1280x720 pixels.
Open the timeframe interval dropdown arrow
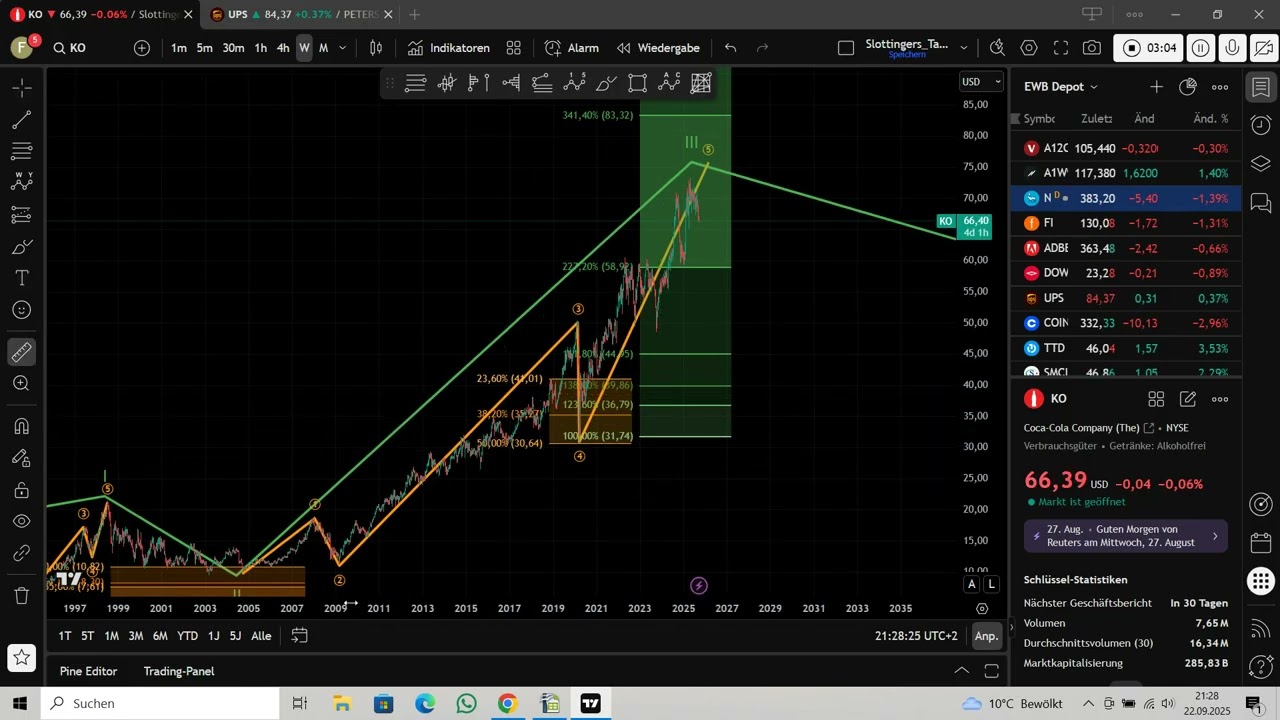(343, 48)
